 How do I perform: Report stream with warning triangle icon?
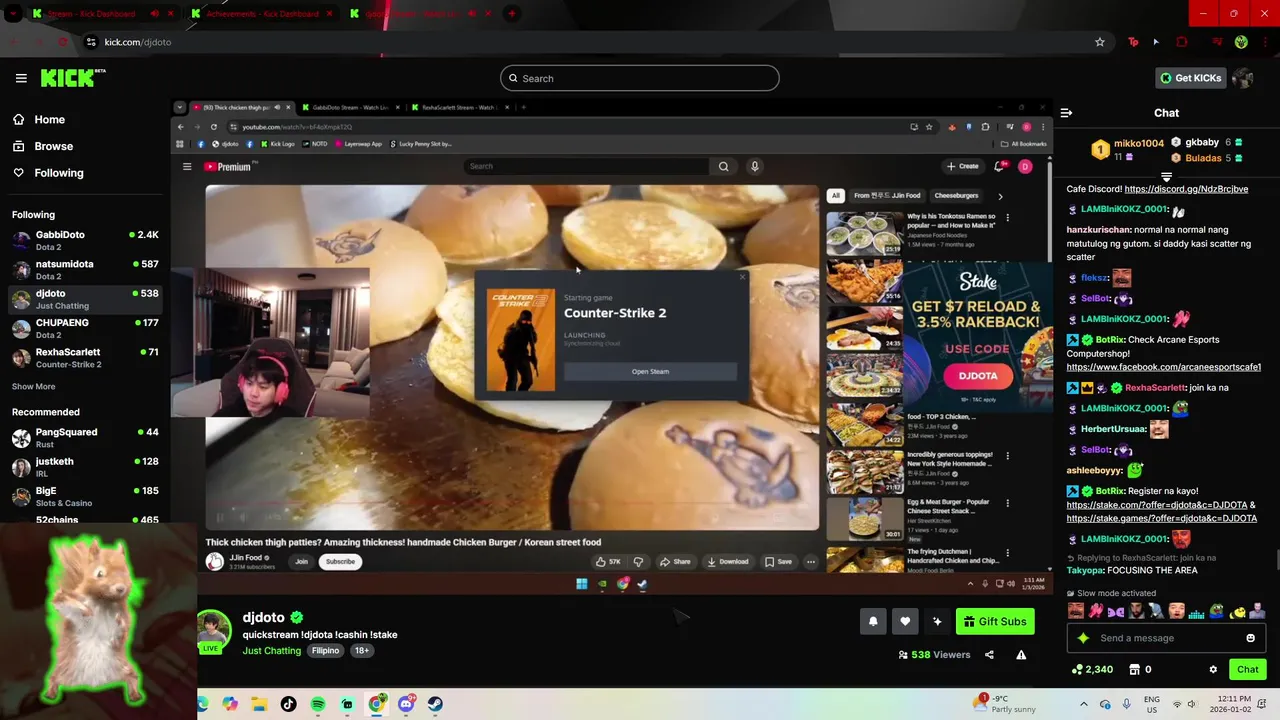1021,655
